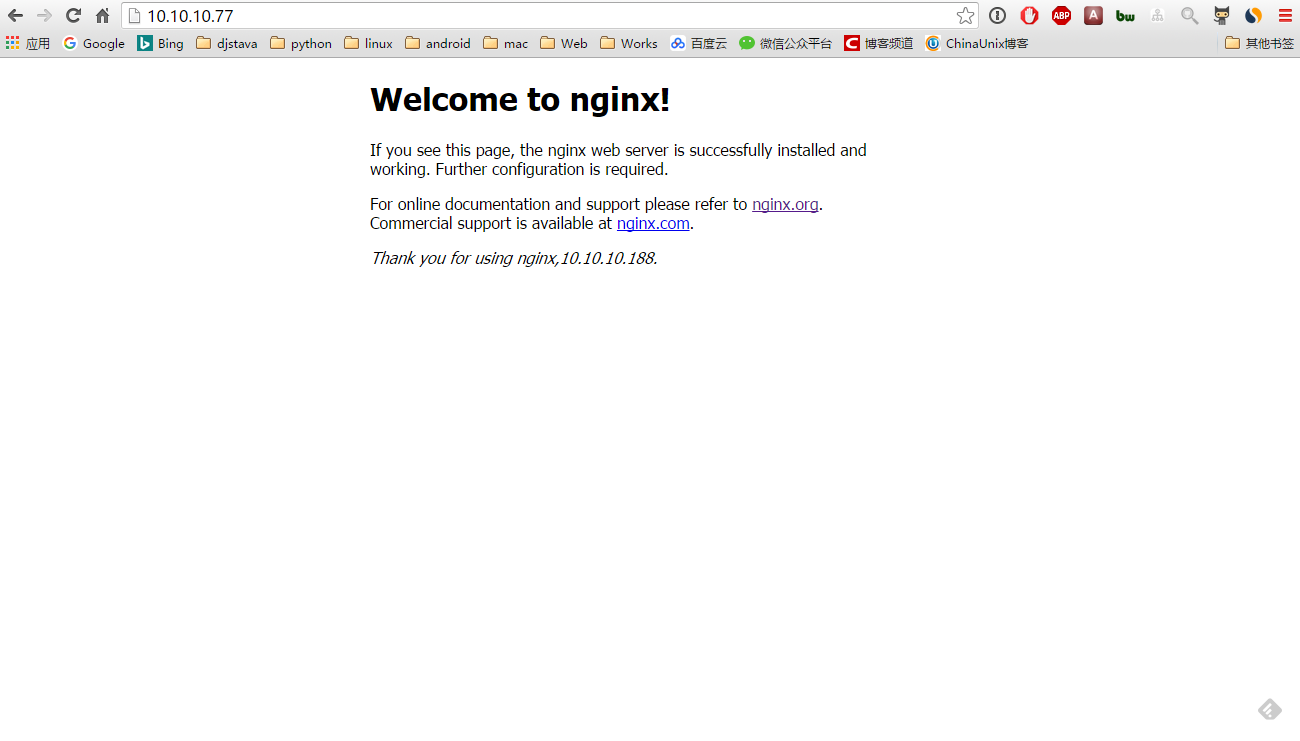Open the ABP Adblock Plus extension
Screen dimensions: 1300x741
(1061, 15)
